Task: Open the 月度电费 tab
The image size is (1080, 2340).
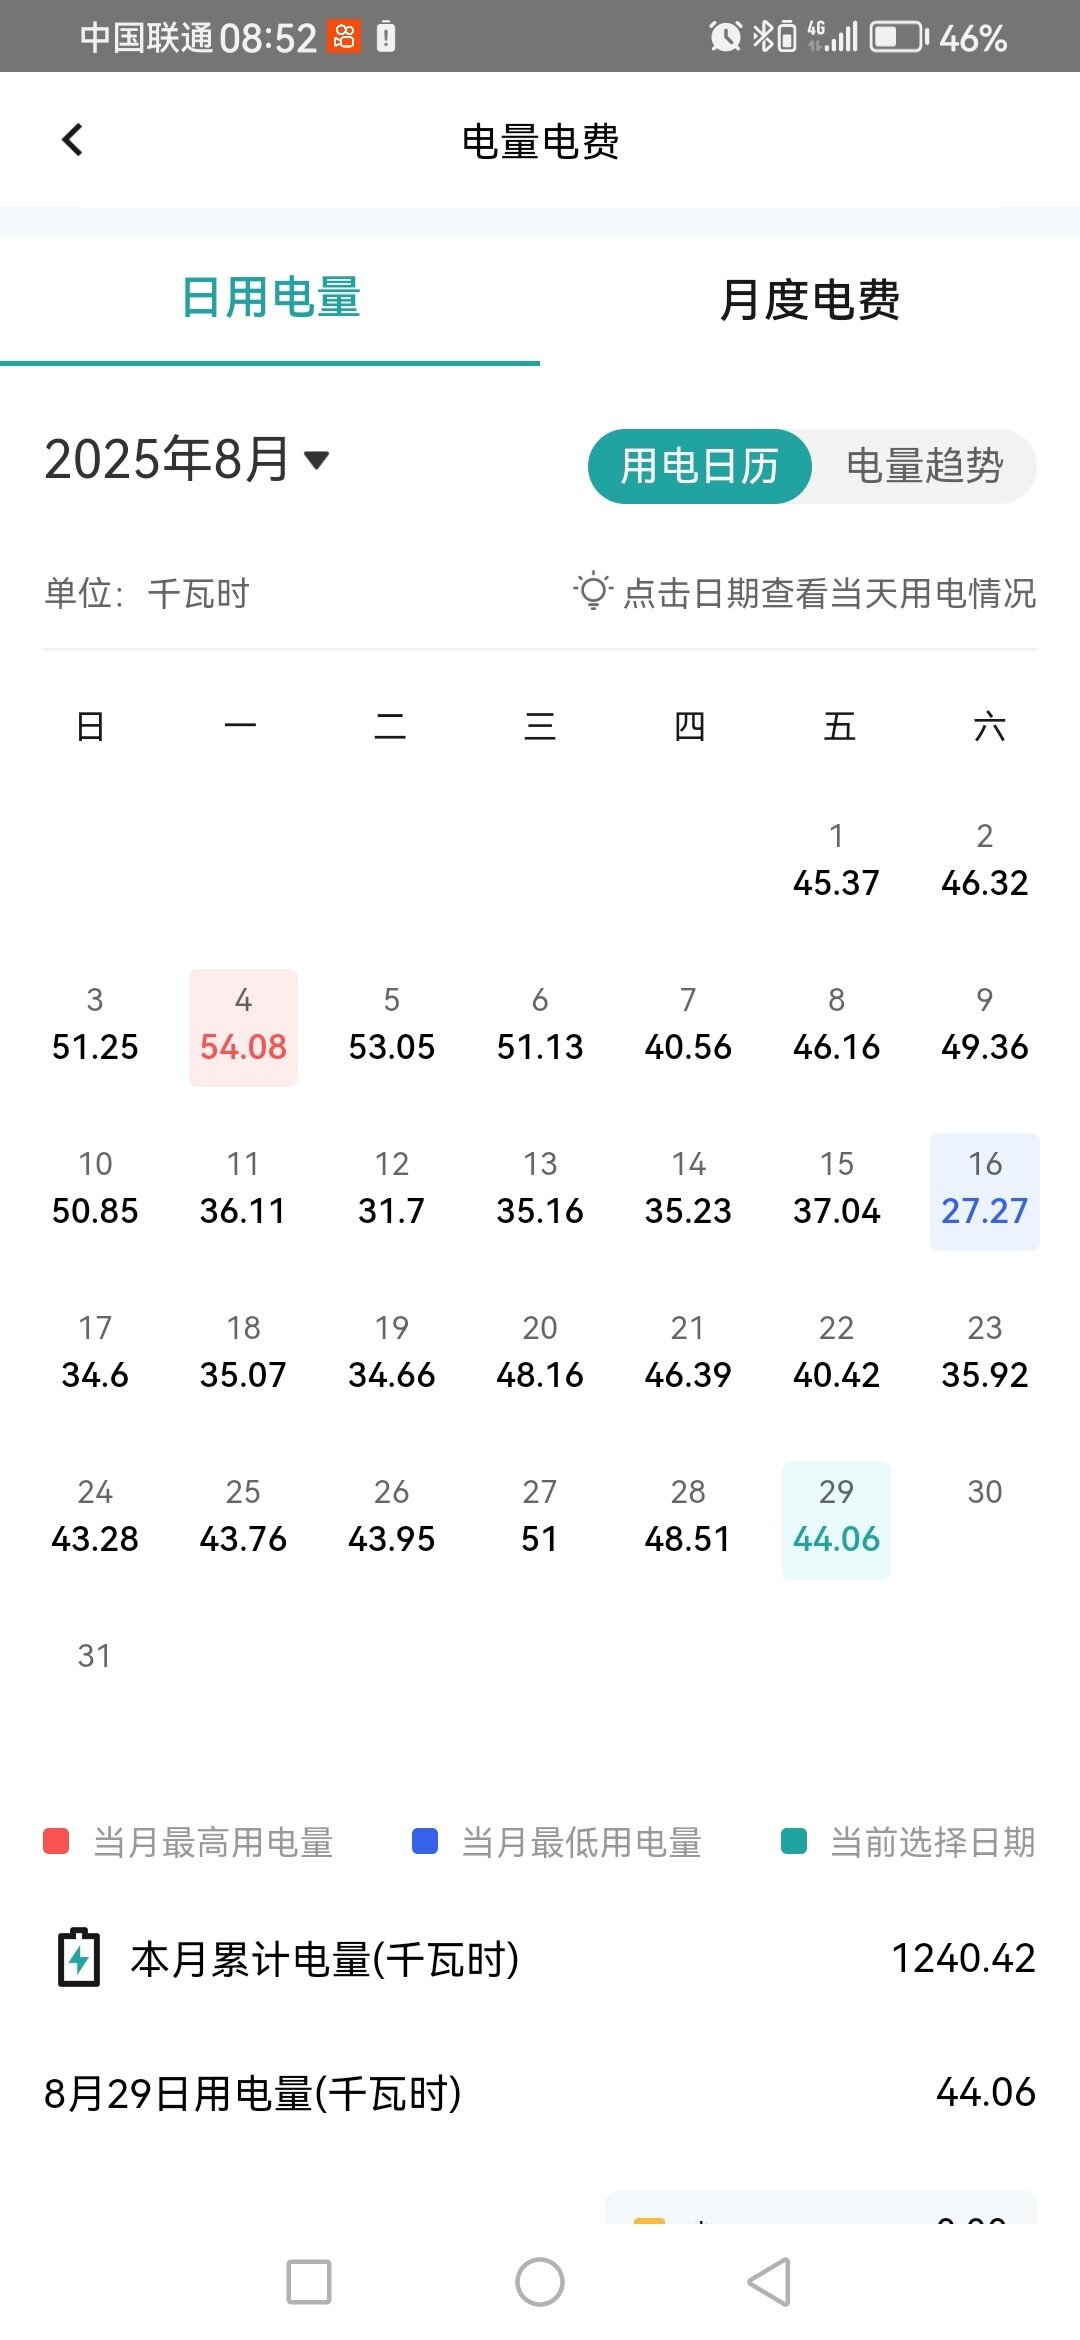Action: click(x=809, y=299)
